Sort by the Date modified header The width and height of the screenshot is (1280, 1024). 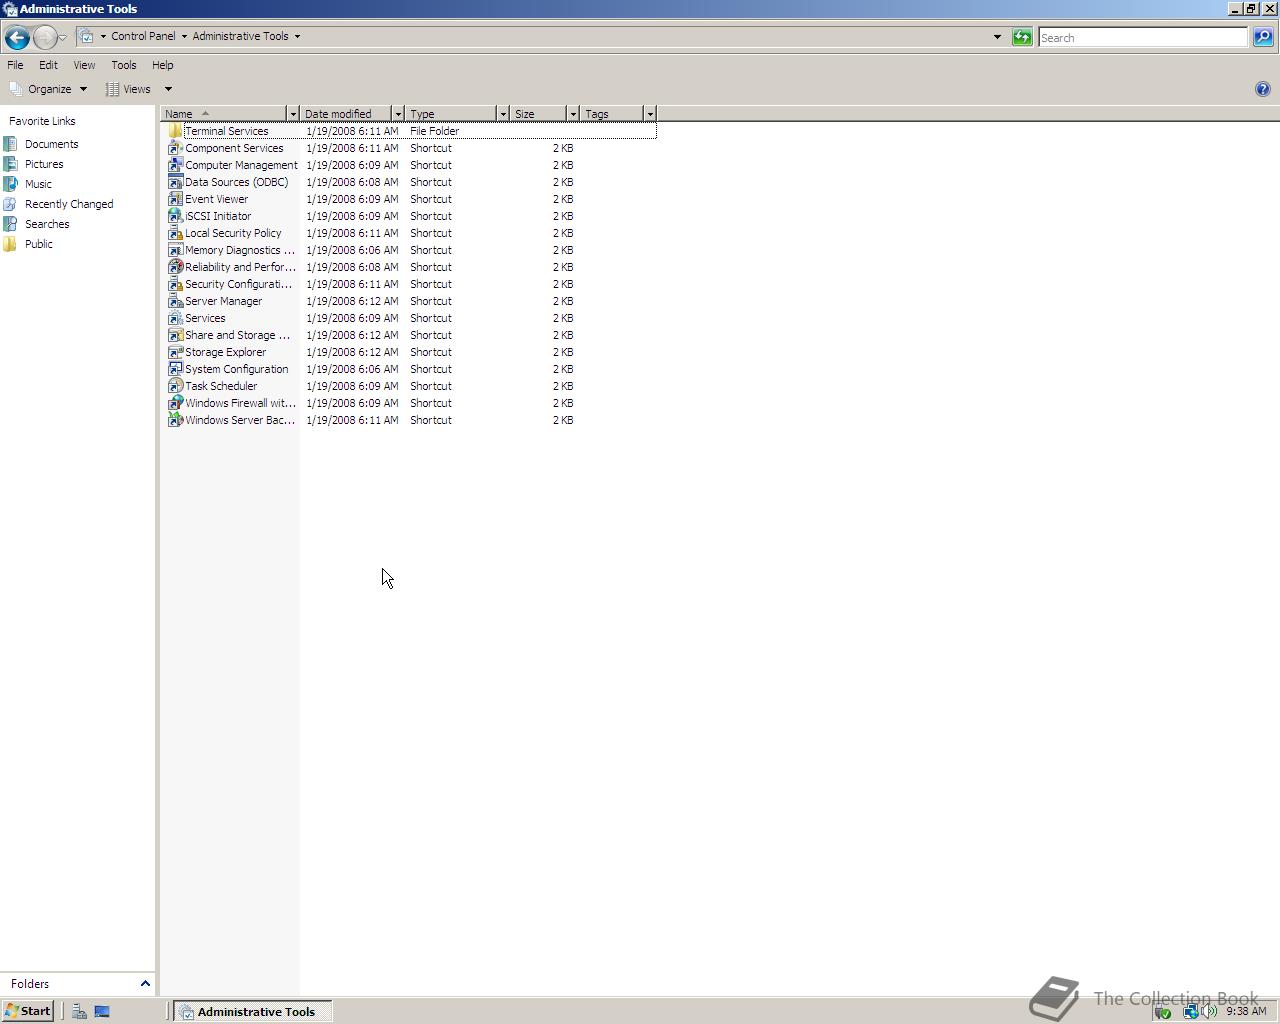(x=346, y=114)
